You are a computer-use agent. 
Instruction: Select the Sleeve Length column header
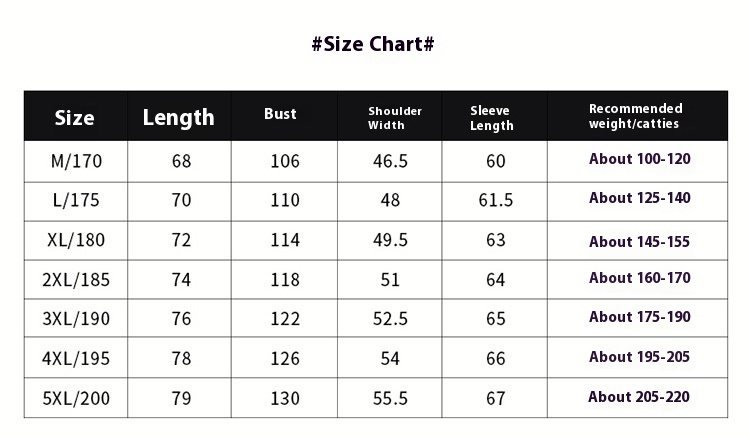point(492,118)
